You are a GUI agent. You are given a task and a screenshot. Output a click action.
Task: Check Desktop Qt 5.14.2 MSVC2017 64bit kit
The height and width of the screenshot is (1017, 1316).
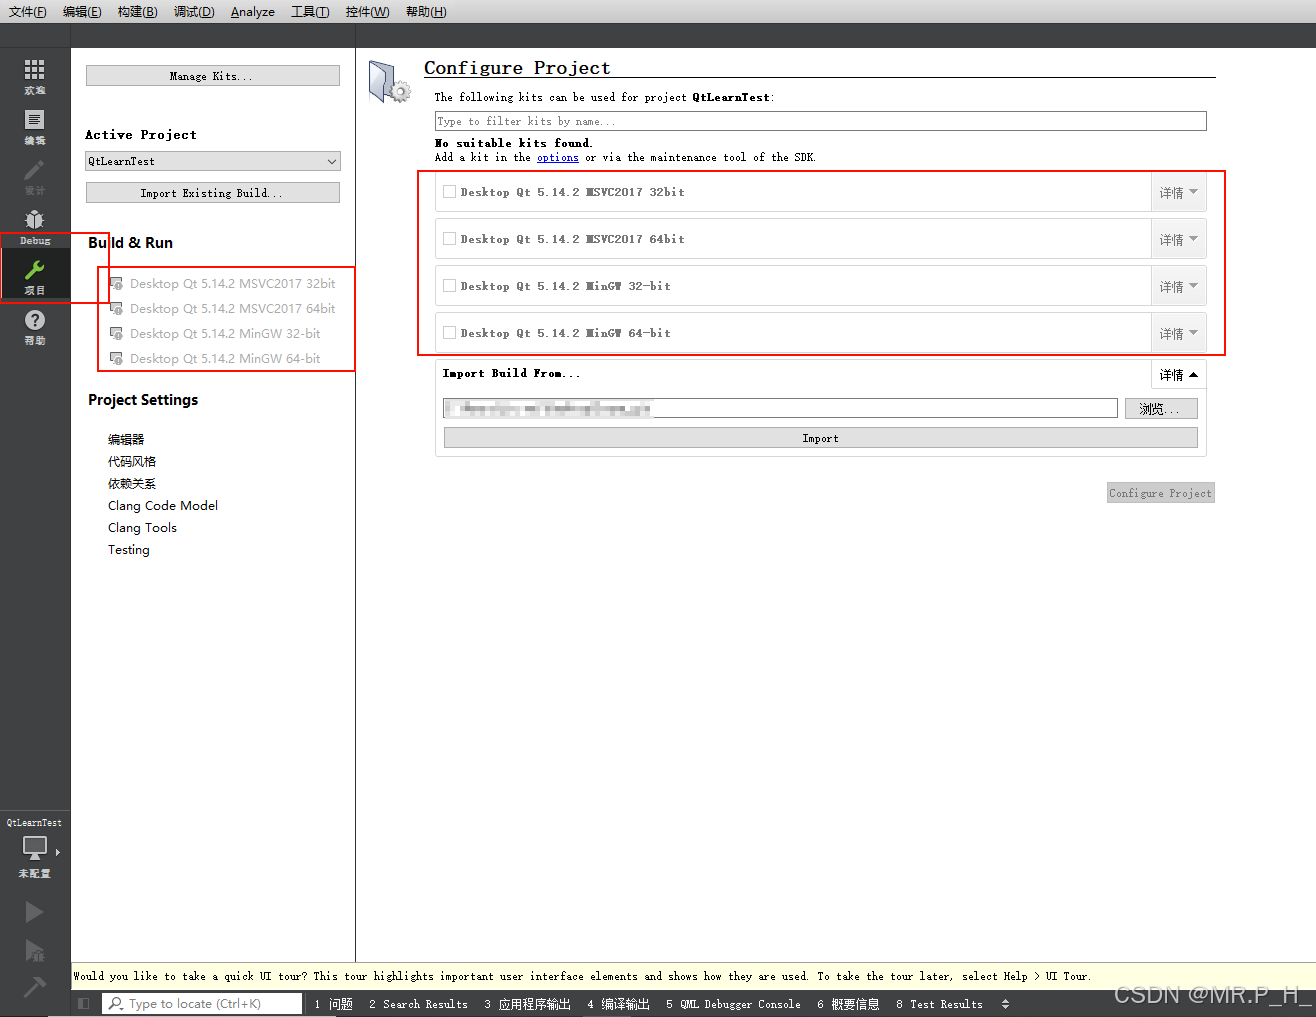point(450,239)
